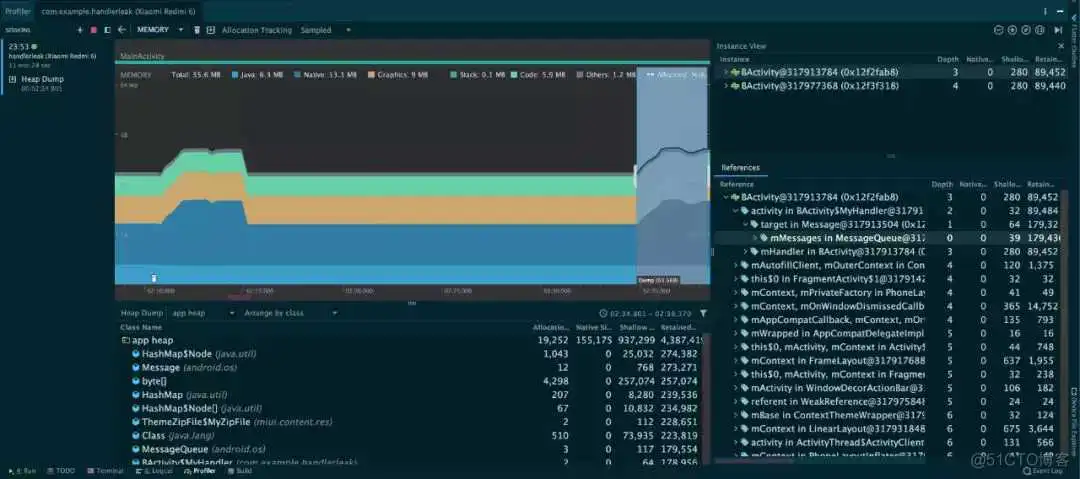Open the TODO tool window tab

[x=61, y=471]
